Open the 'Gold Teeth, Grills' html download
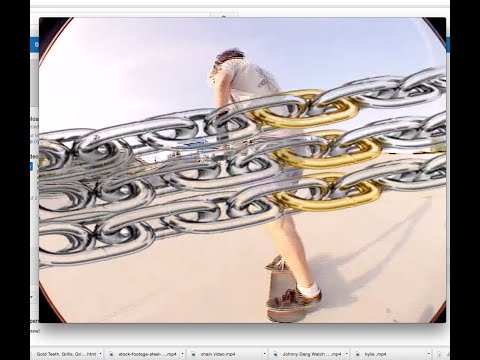The height and width of the screenshot is (360, 480). (66, 354)
